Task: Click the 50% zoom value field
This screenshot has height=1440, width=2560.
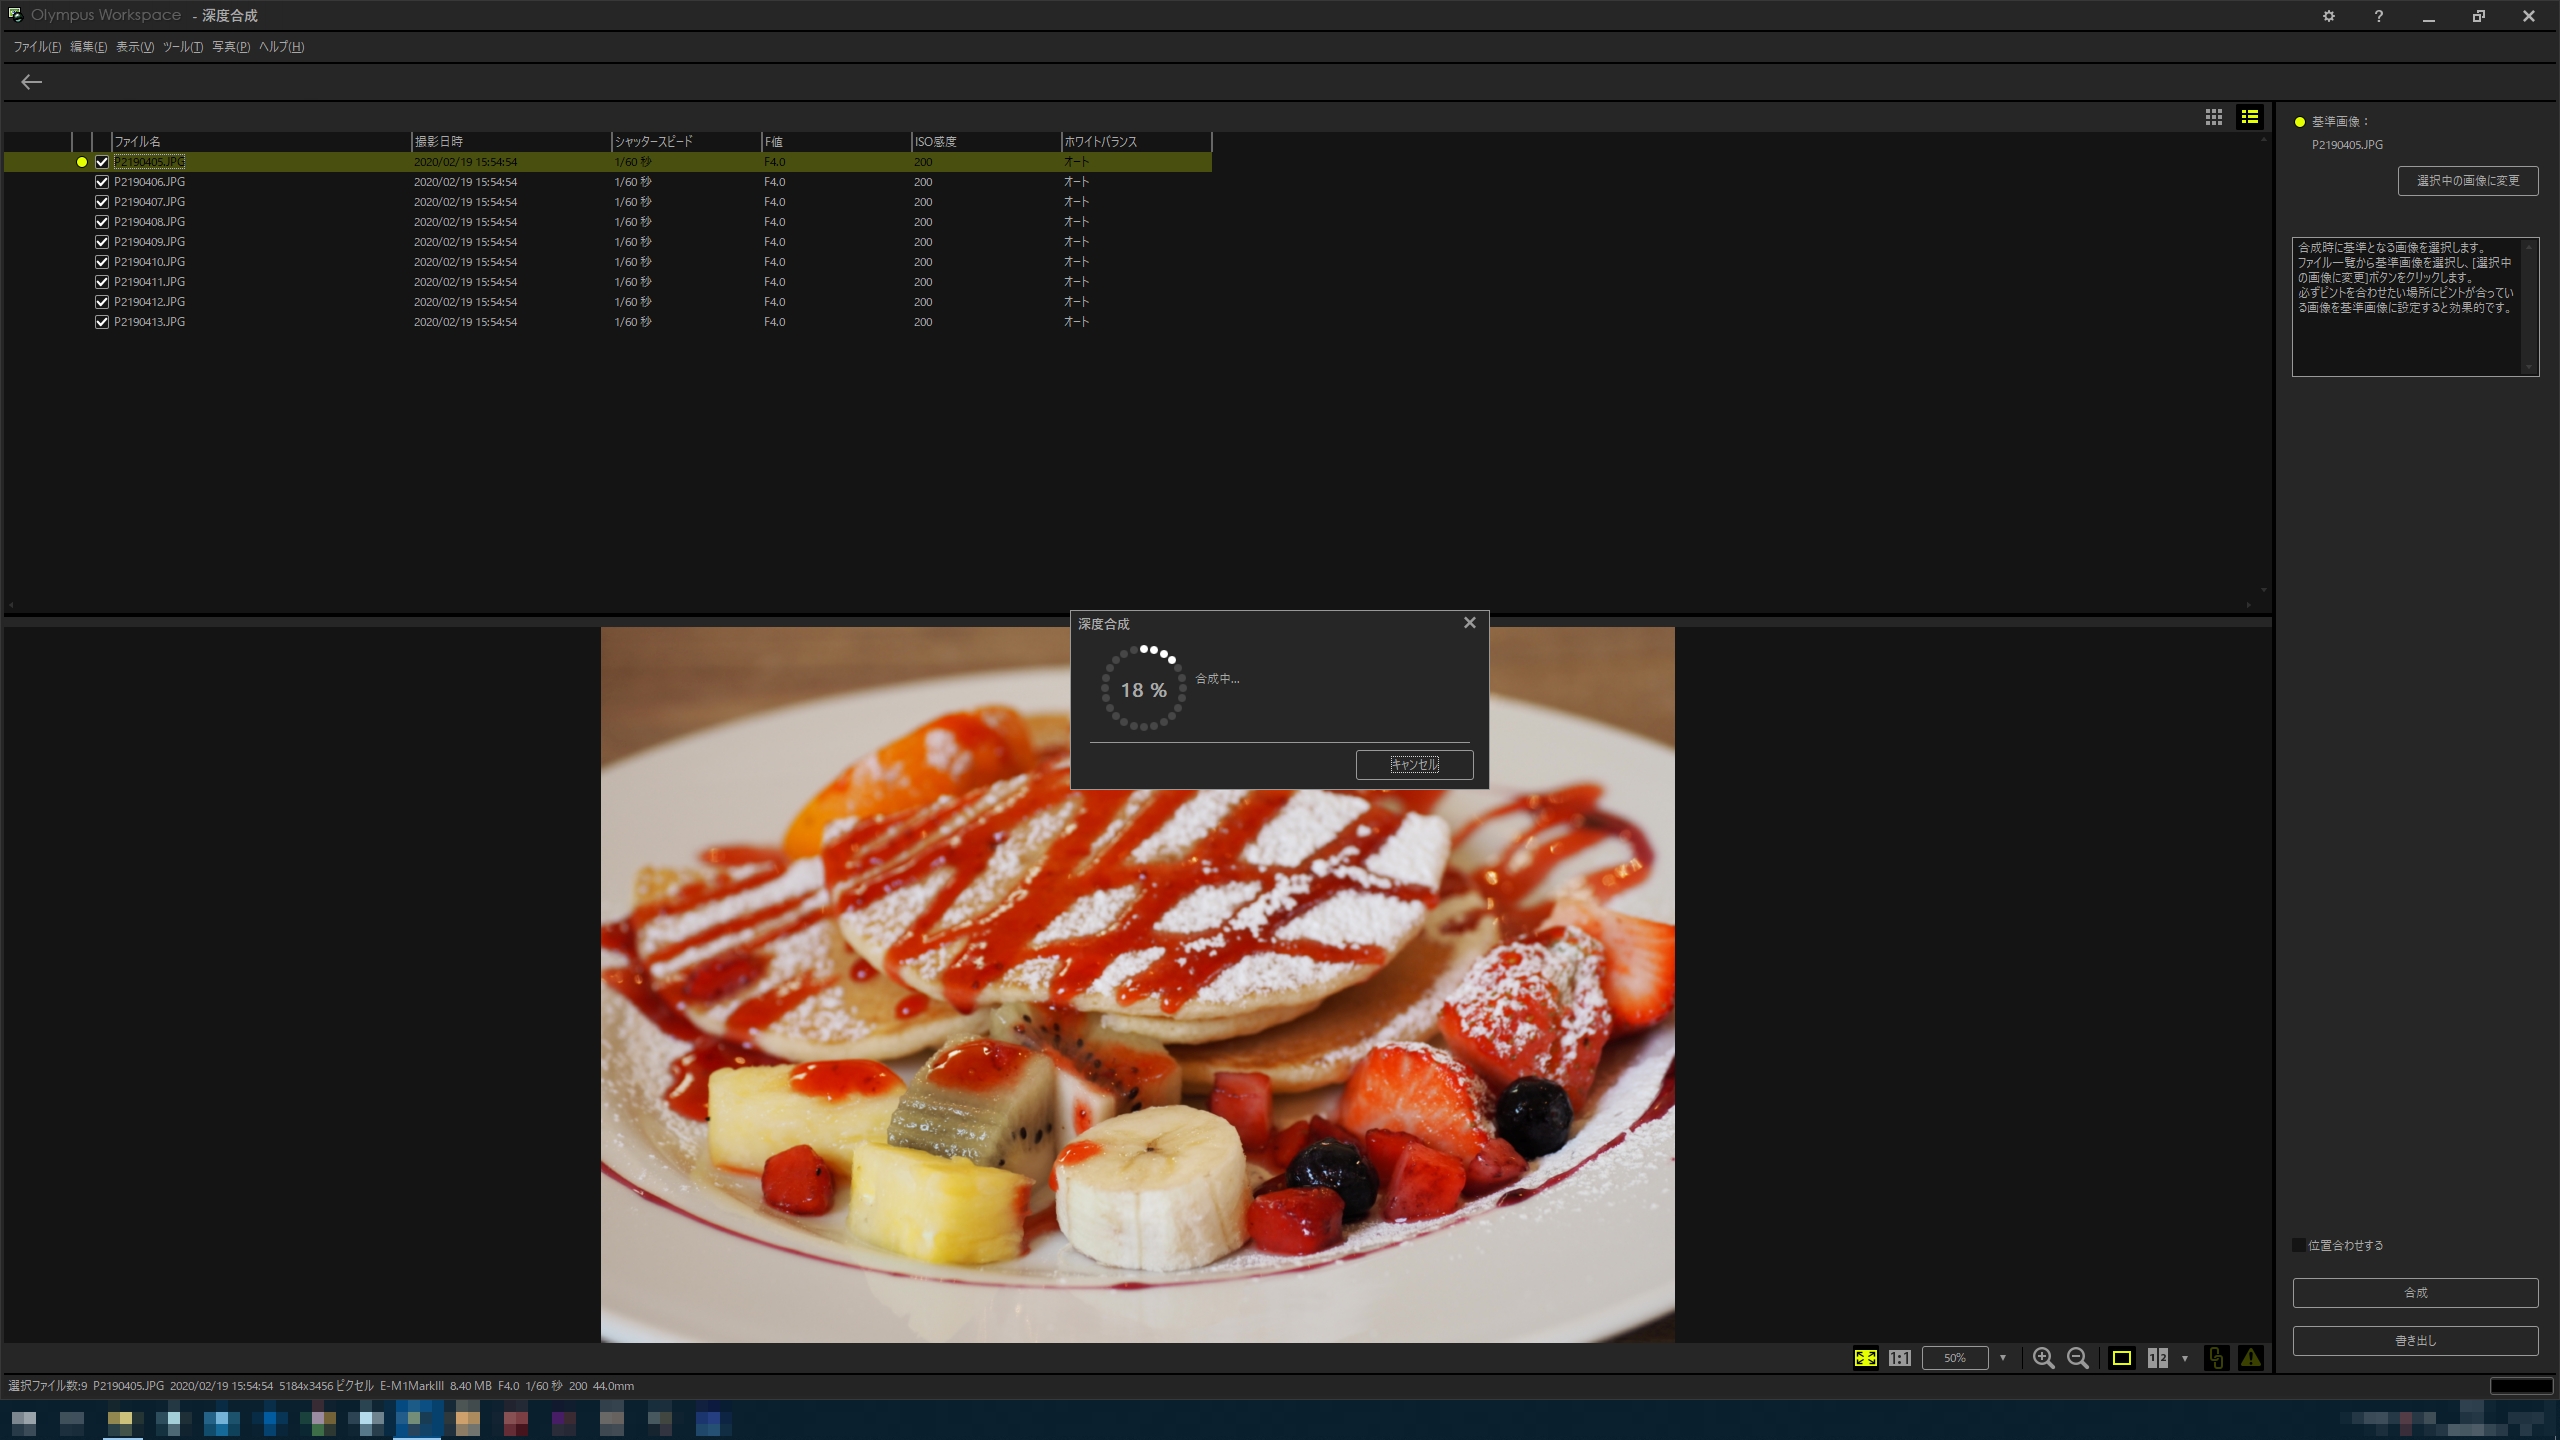Action: click(x=1955, y=1358)
